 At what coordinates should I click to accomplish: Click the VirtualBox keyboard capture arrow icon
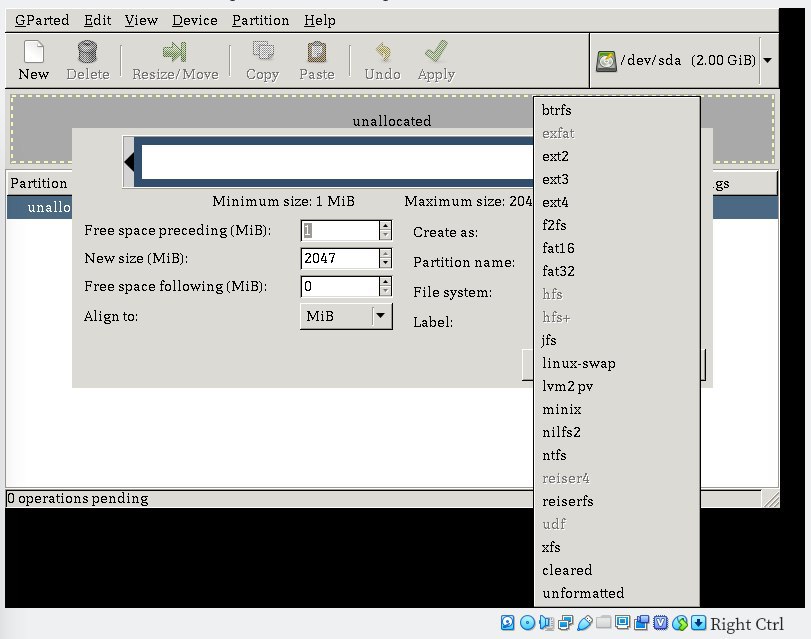698,622
